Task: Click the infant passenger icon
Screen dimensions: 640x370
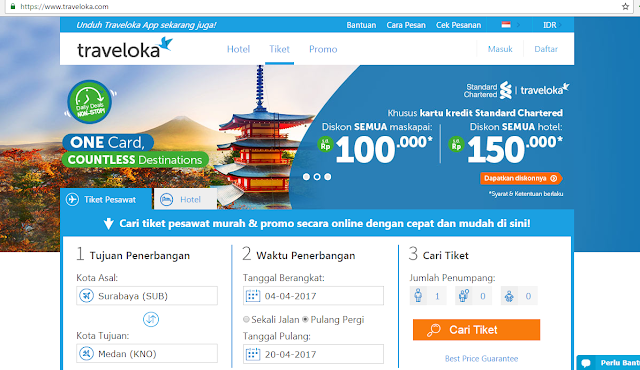Action: (x=509, y=296)
